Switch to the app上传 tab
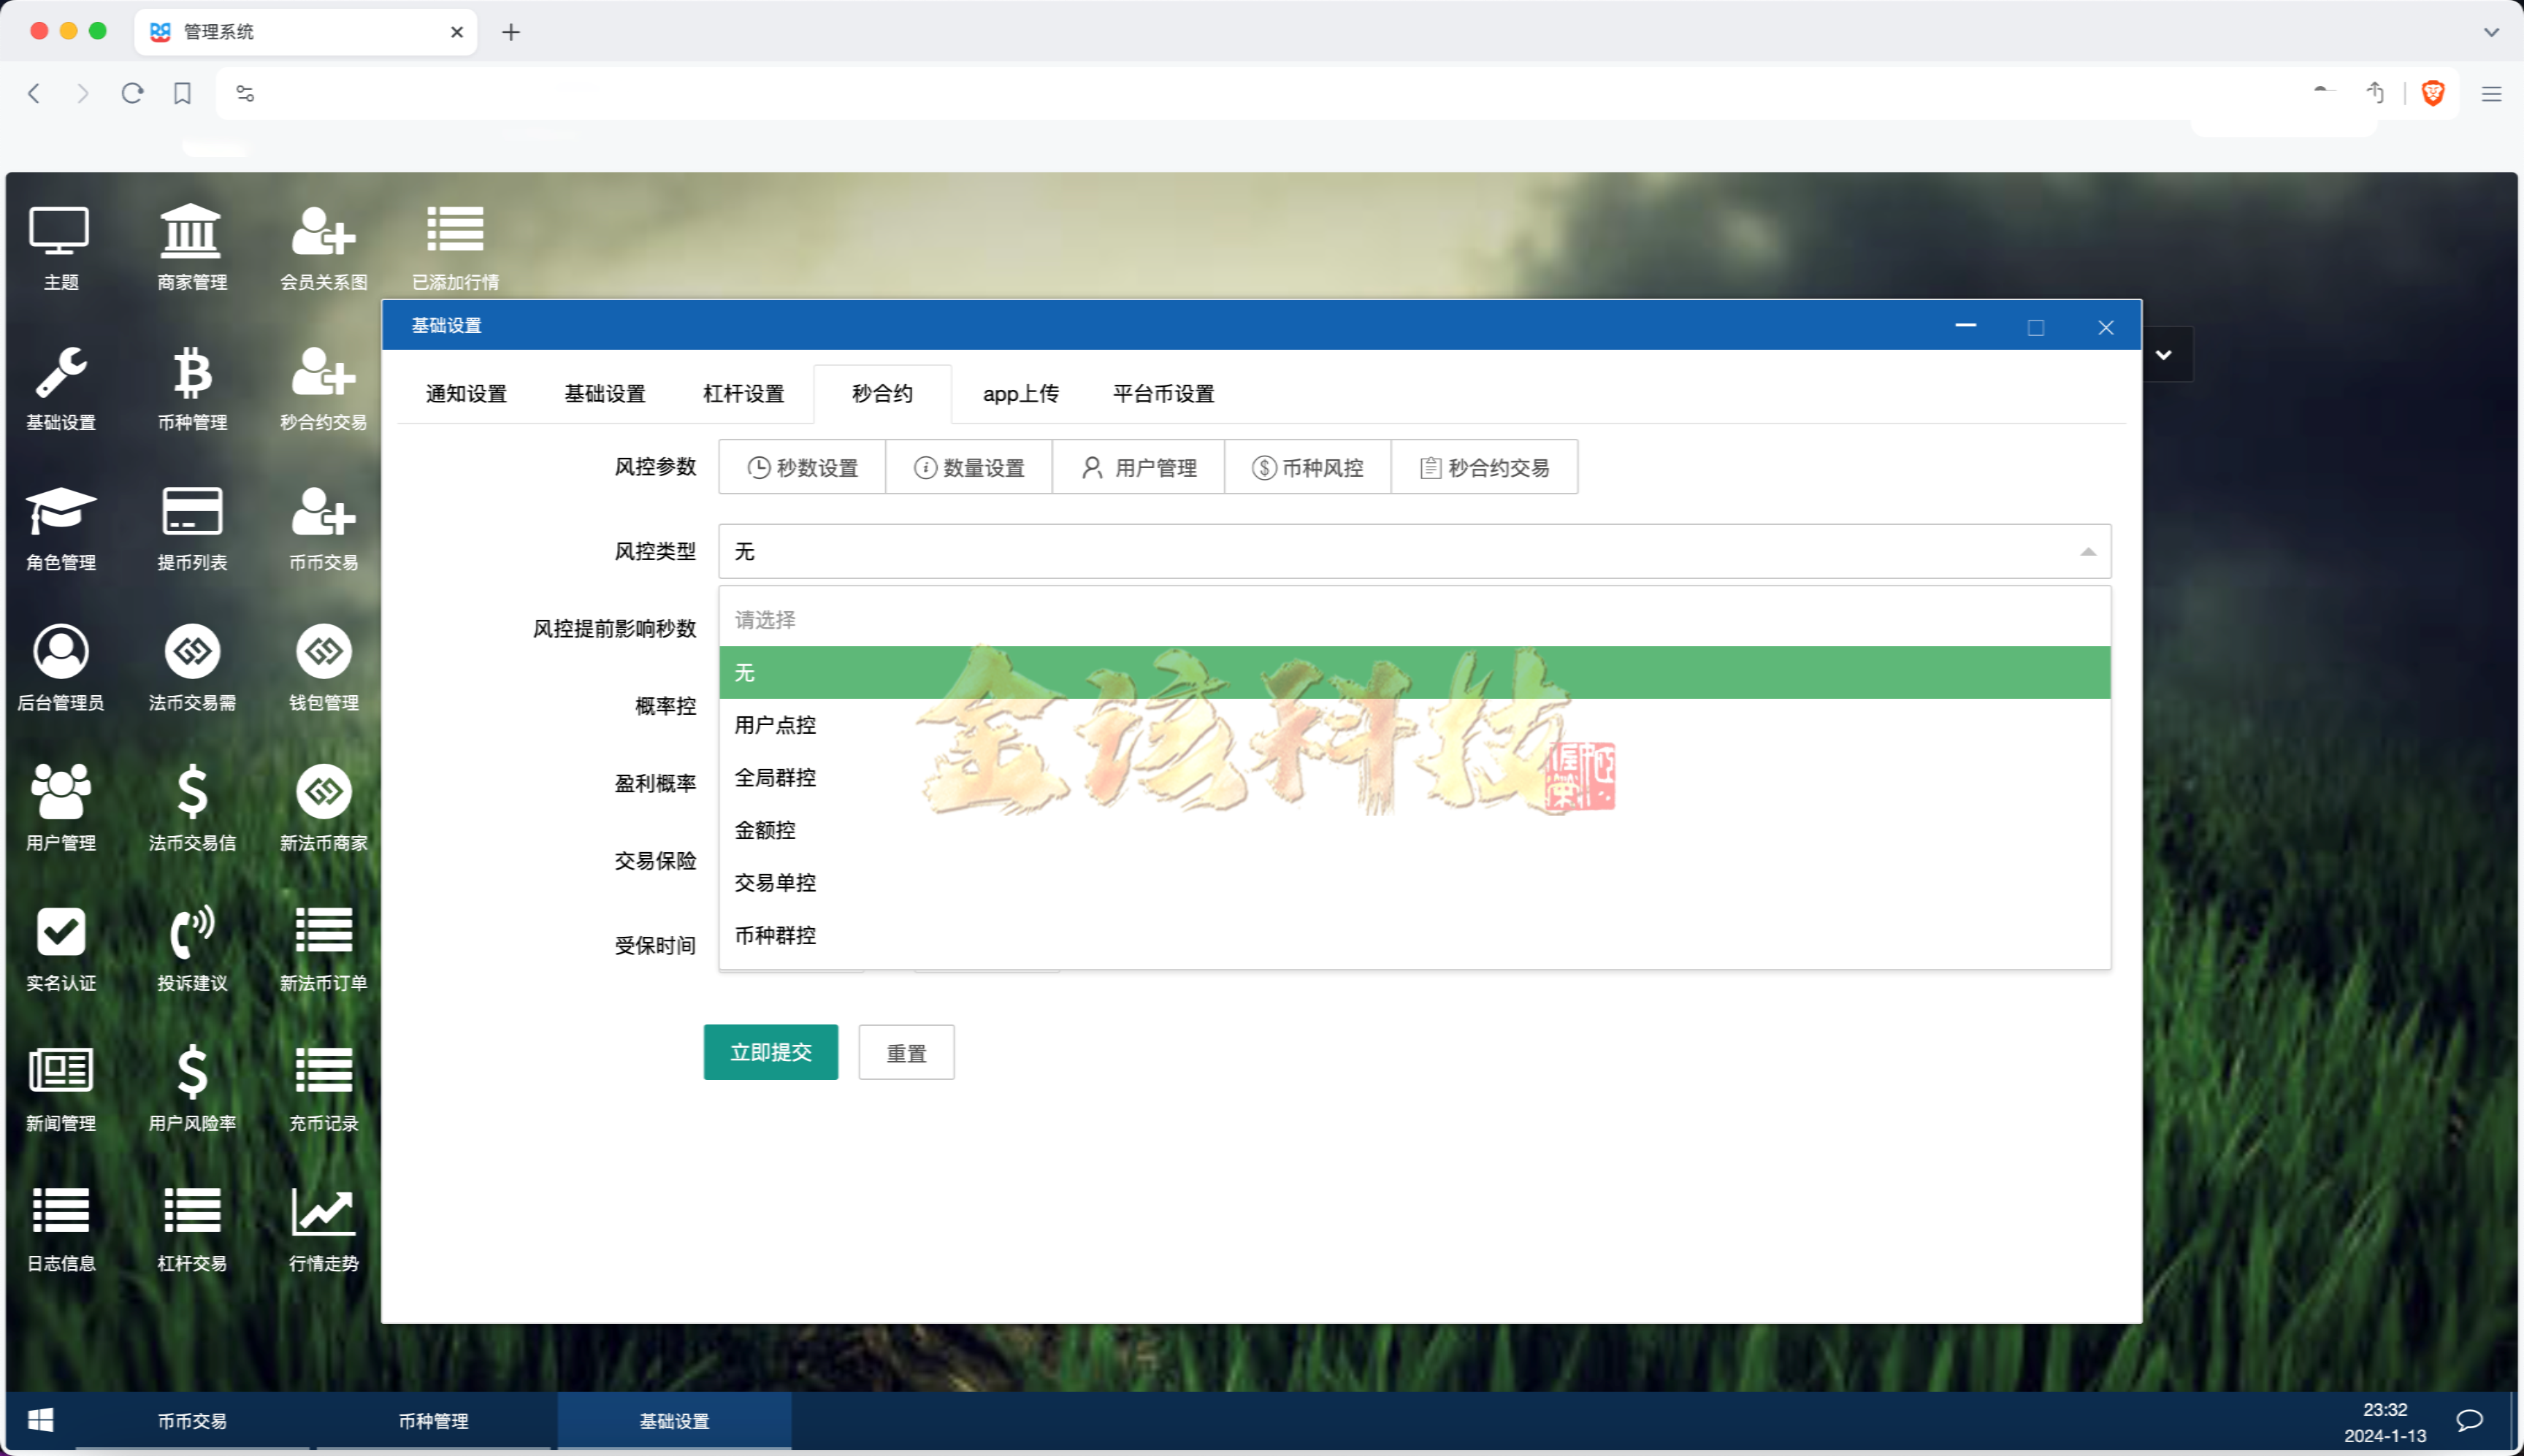 click(1020, 393)
